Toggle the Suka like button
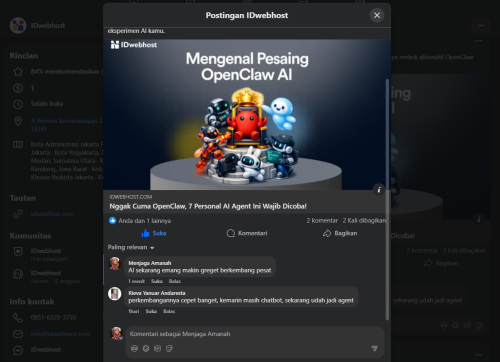Screen dimensions: 500x362 154,233
